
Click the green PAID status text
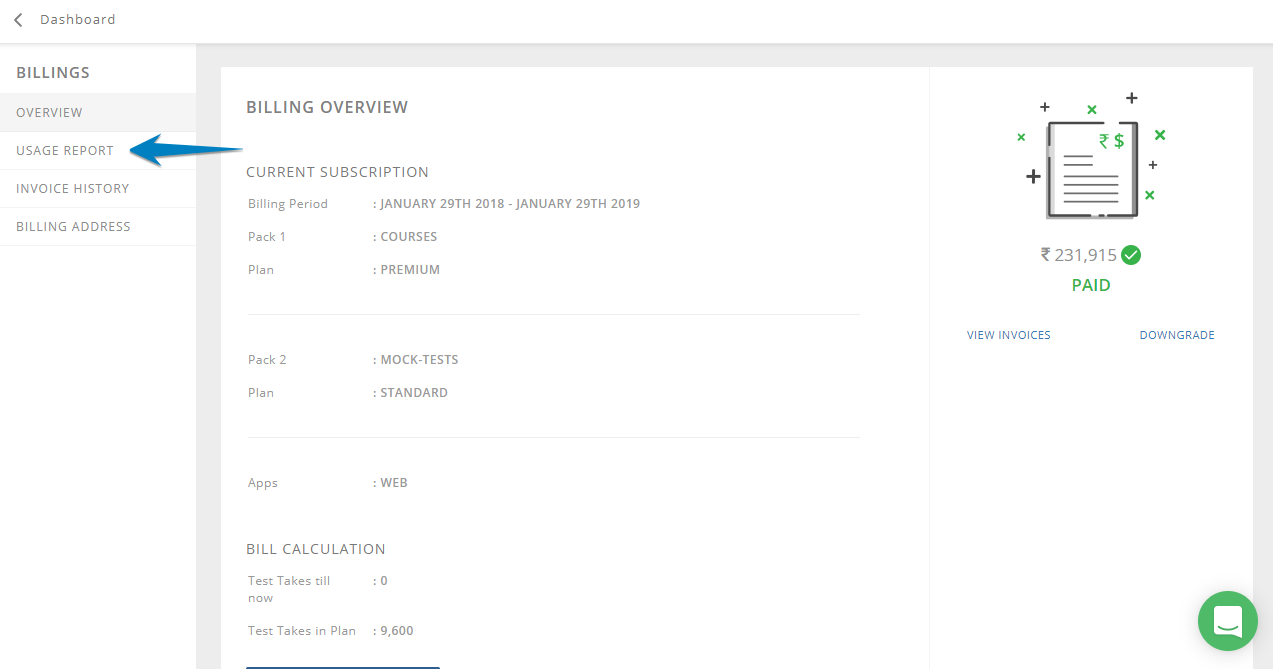[x=1091, y=285]
